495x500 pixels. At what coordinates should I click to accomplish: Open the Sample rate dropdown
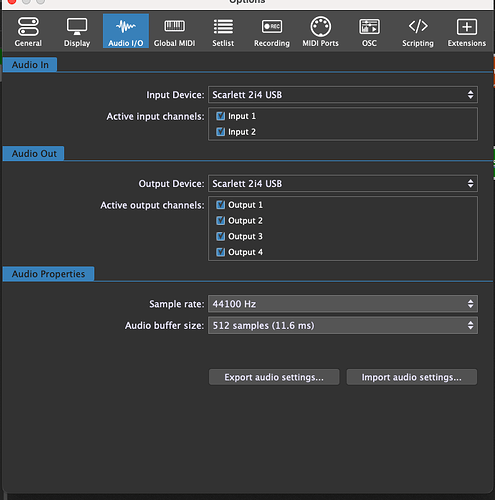[343, 304]
